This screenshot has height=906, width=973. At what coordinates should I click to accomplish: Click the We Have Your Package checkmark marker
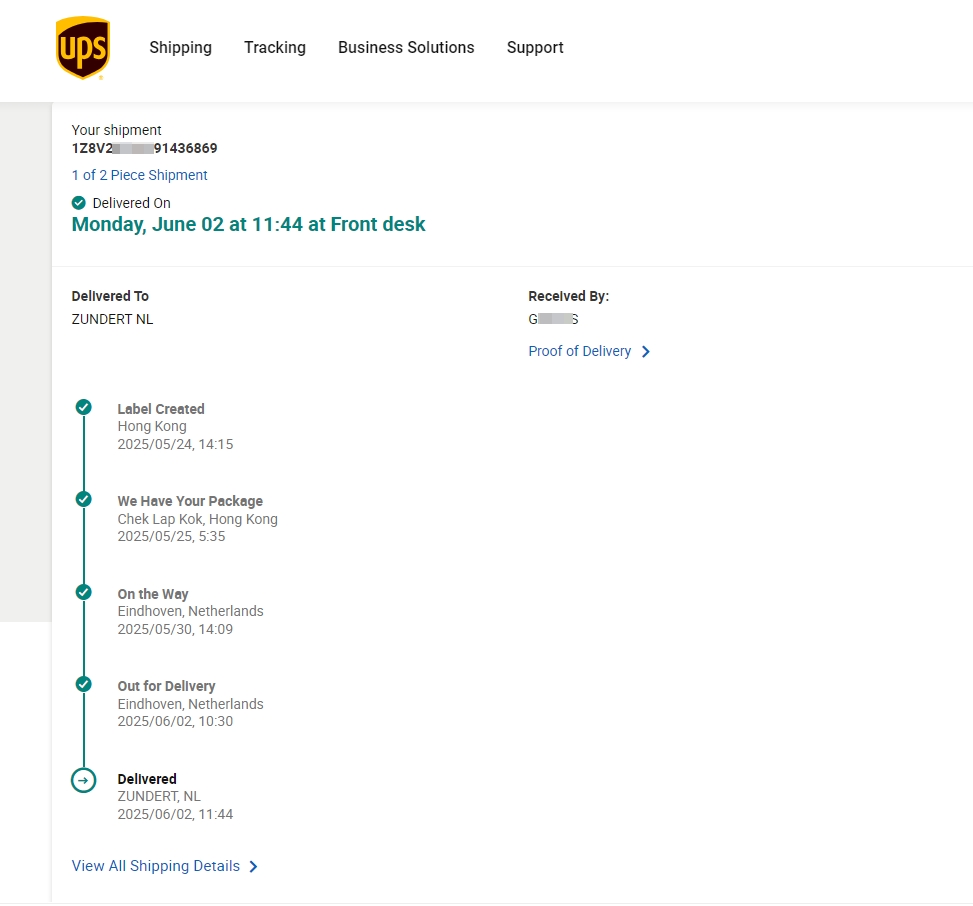pos(84,499)
